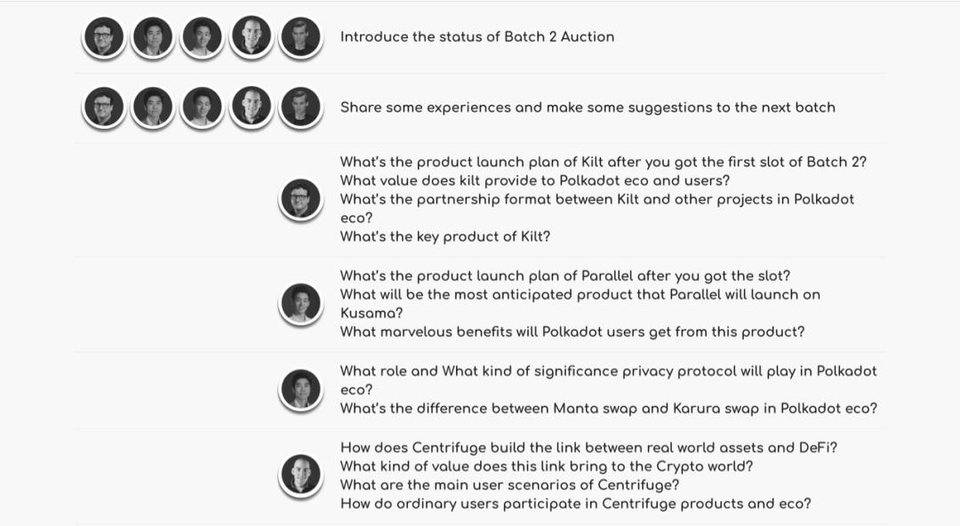Click the third avatar in the top row
Screen dimensions: 960x526
click(202, 37)
